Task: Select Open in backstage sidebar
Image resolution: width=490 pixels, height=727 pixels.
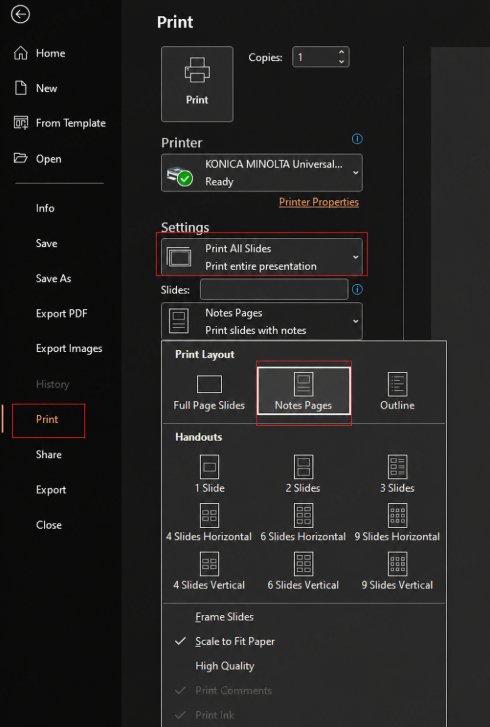Action: [38, 159]
